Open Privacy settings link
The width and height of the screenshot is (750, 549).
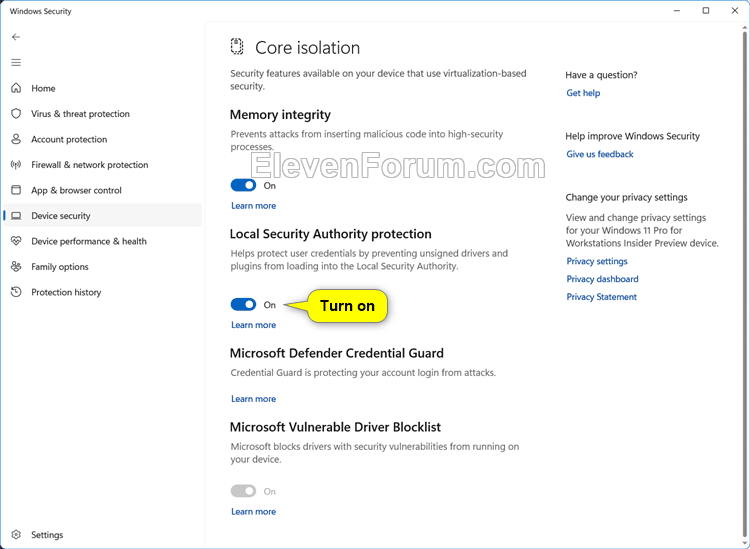coord(597,261)
